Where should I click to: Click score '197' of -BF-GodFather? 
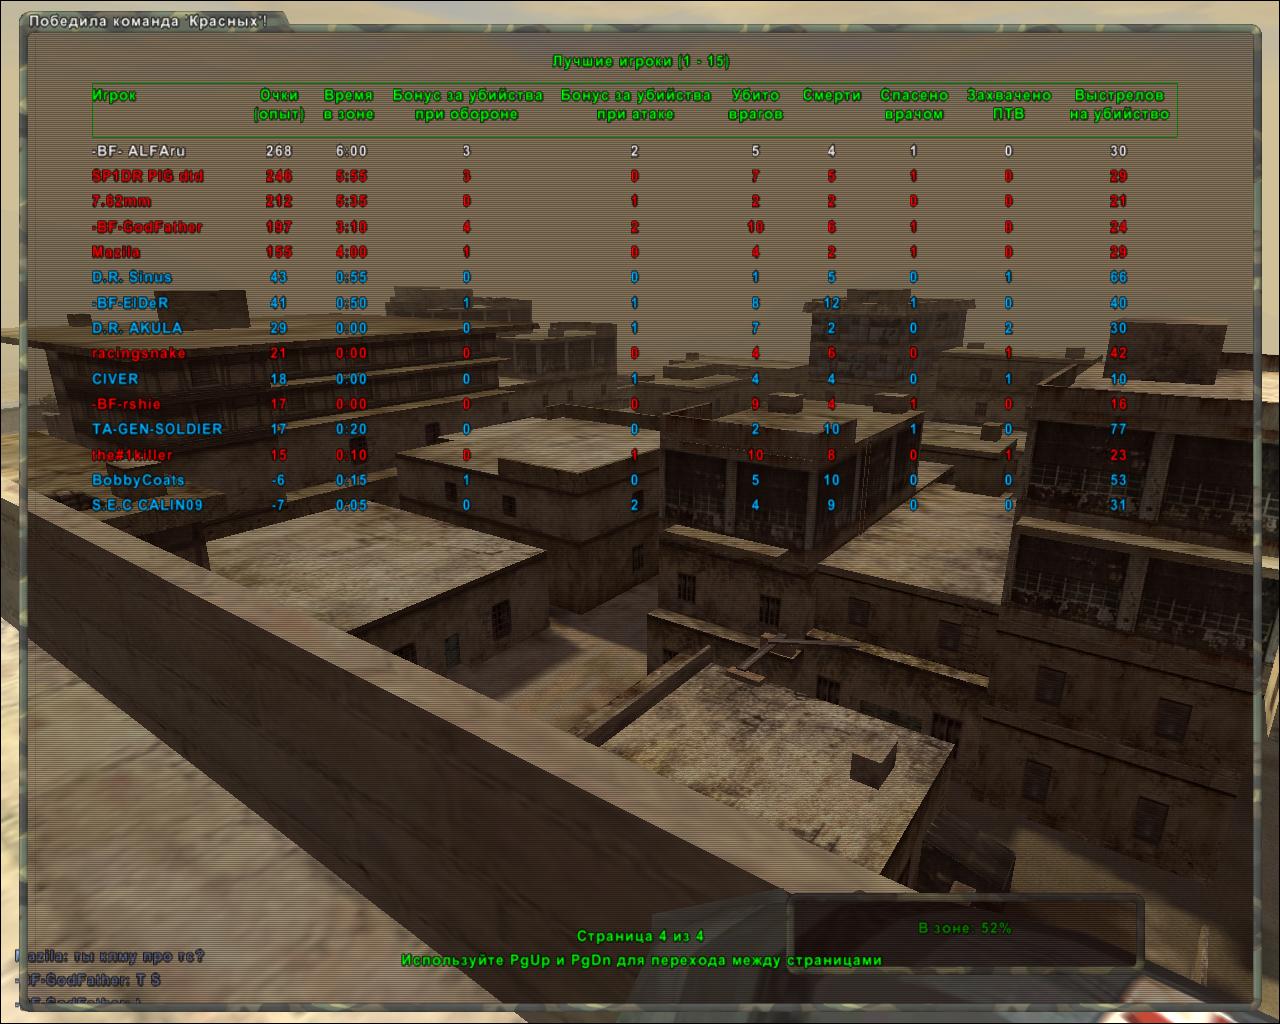pyautogui.click(x=279, y=227)
